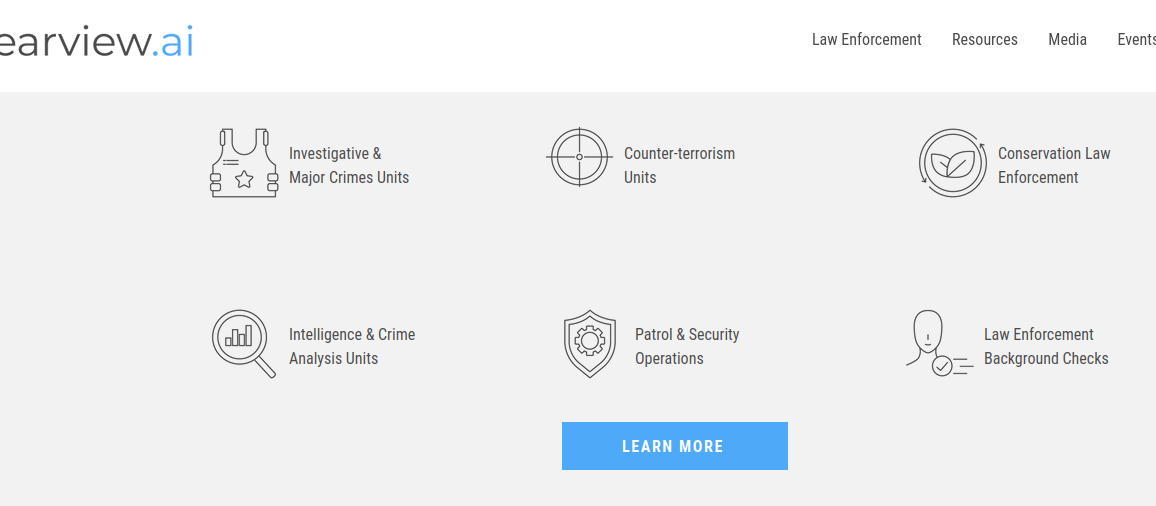
Task: Click the shield with gear icon
Action: pyautogui.click(x=590, y=344)
